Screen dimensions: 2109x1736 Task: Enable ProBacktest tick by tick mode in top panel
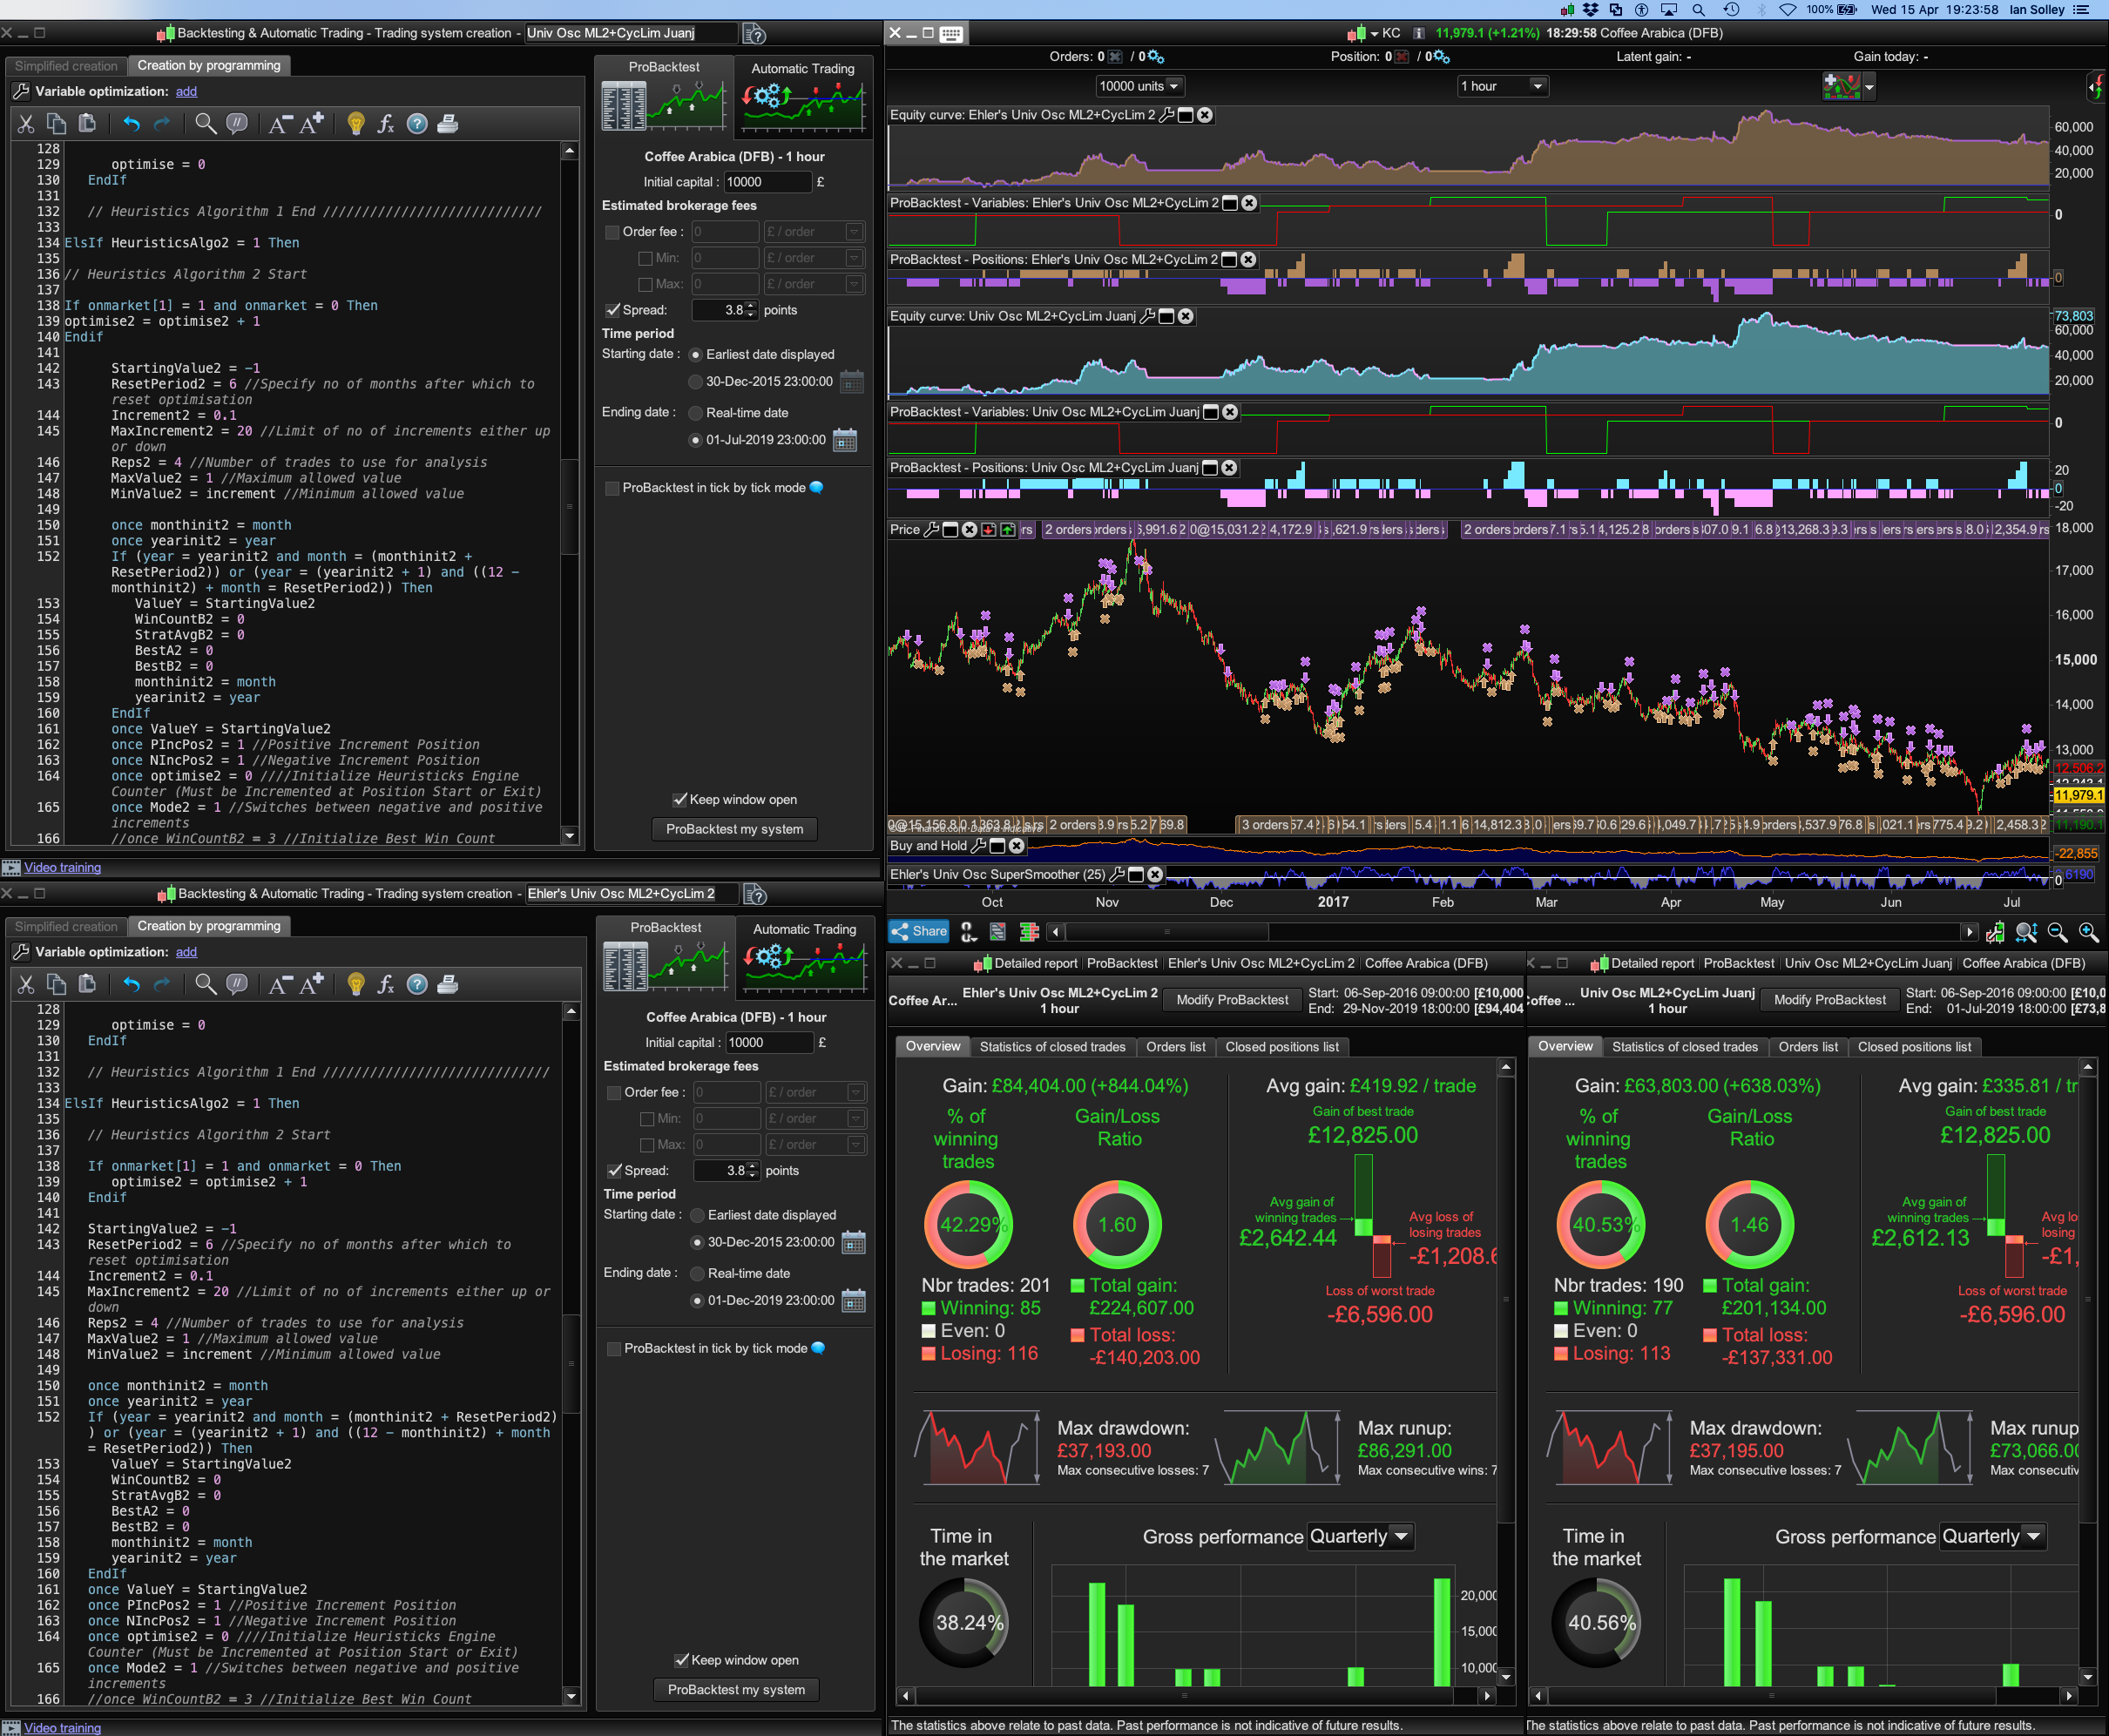pos(612,488)
